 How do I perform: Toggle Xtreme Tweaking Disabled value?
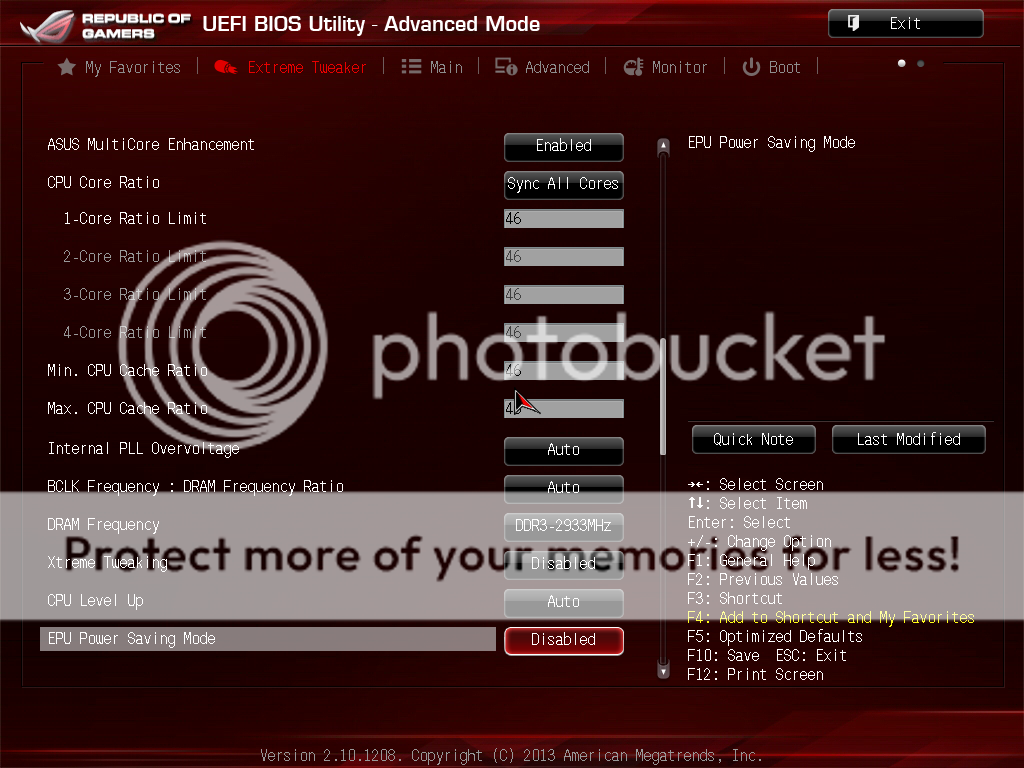point(563,564)
